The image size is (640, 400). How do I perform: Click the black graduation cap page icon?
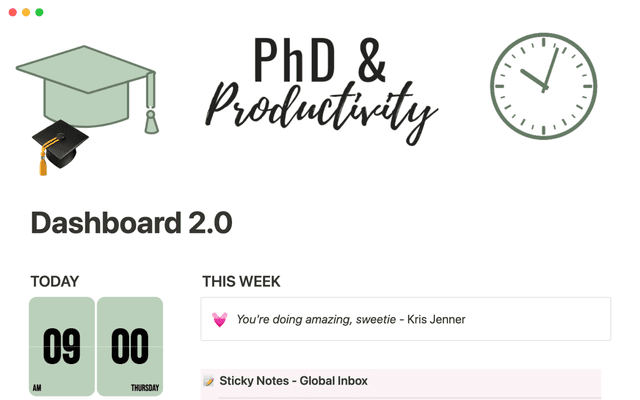tap(58, 145)
